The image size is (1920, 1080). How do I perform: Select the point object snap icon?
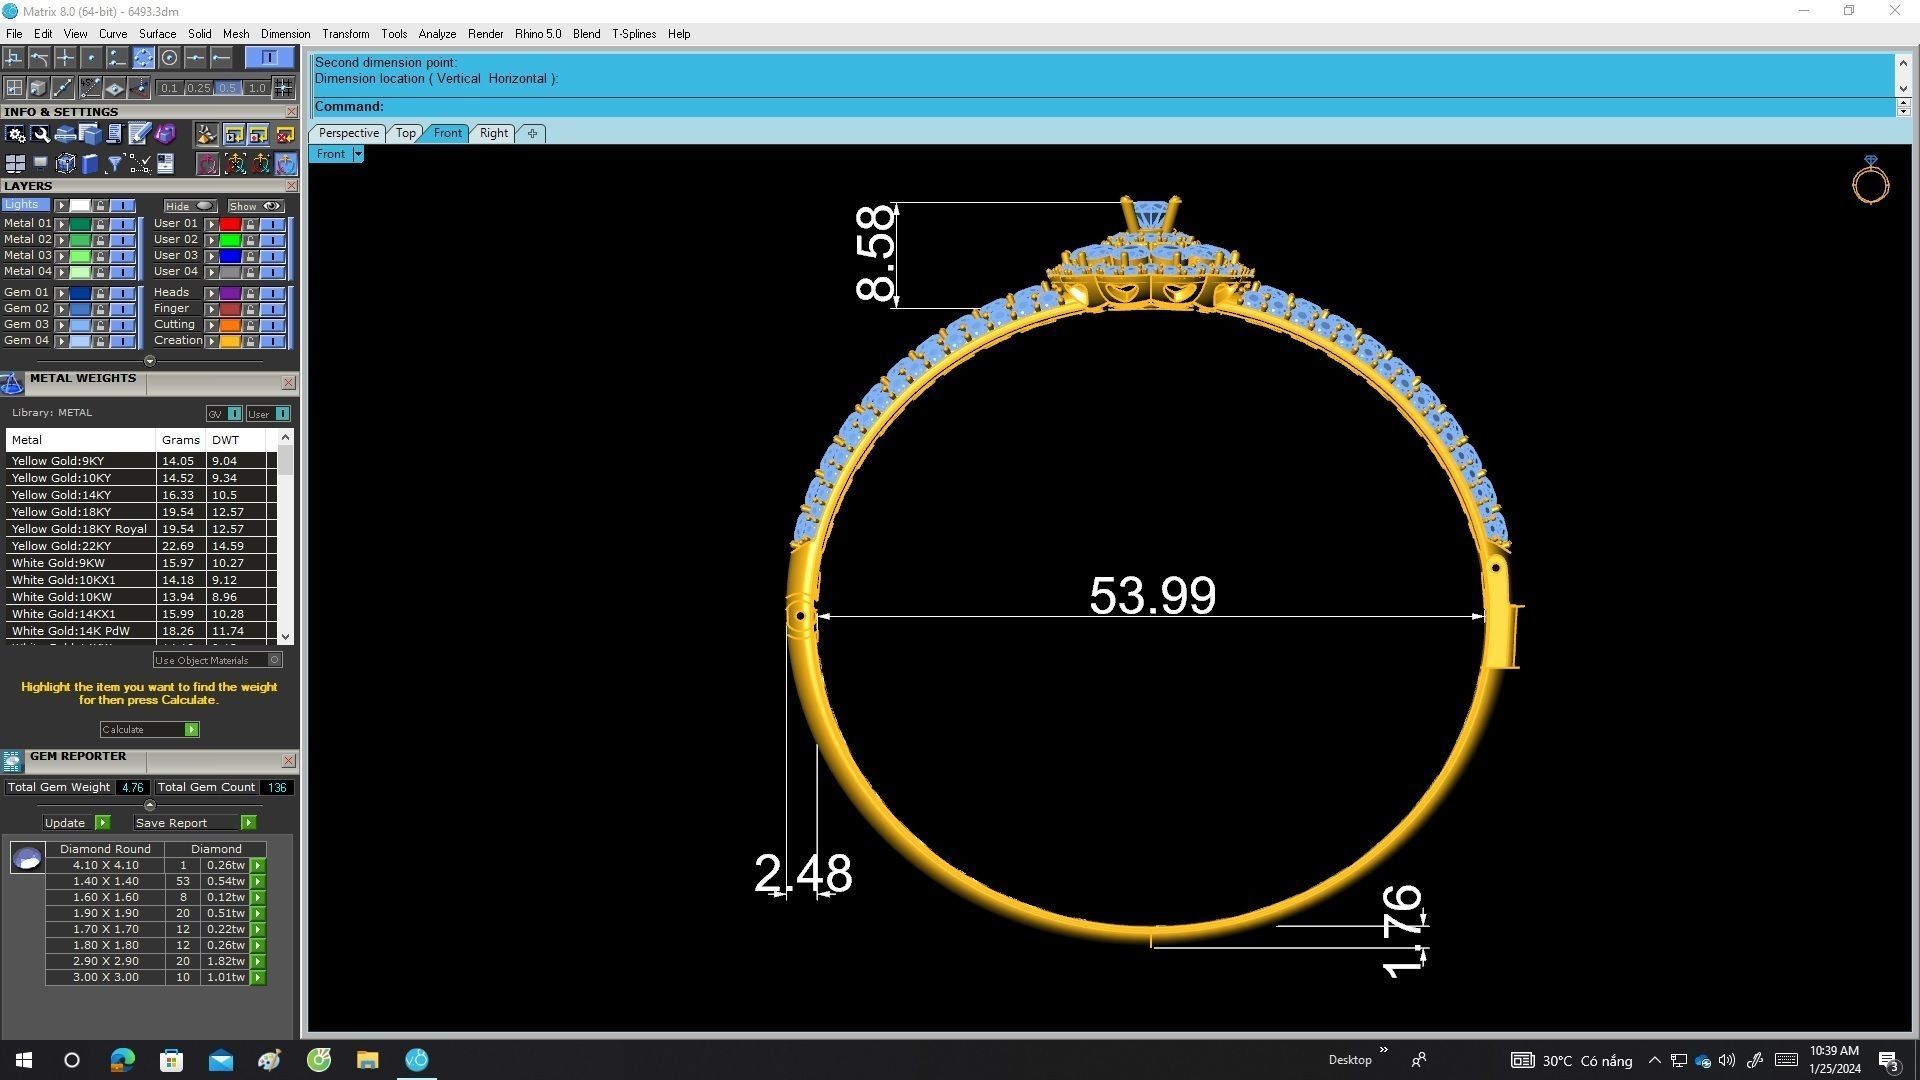(91, 58)
